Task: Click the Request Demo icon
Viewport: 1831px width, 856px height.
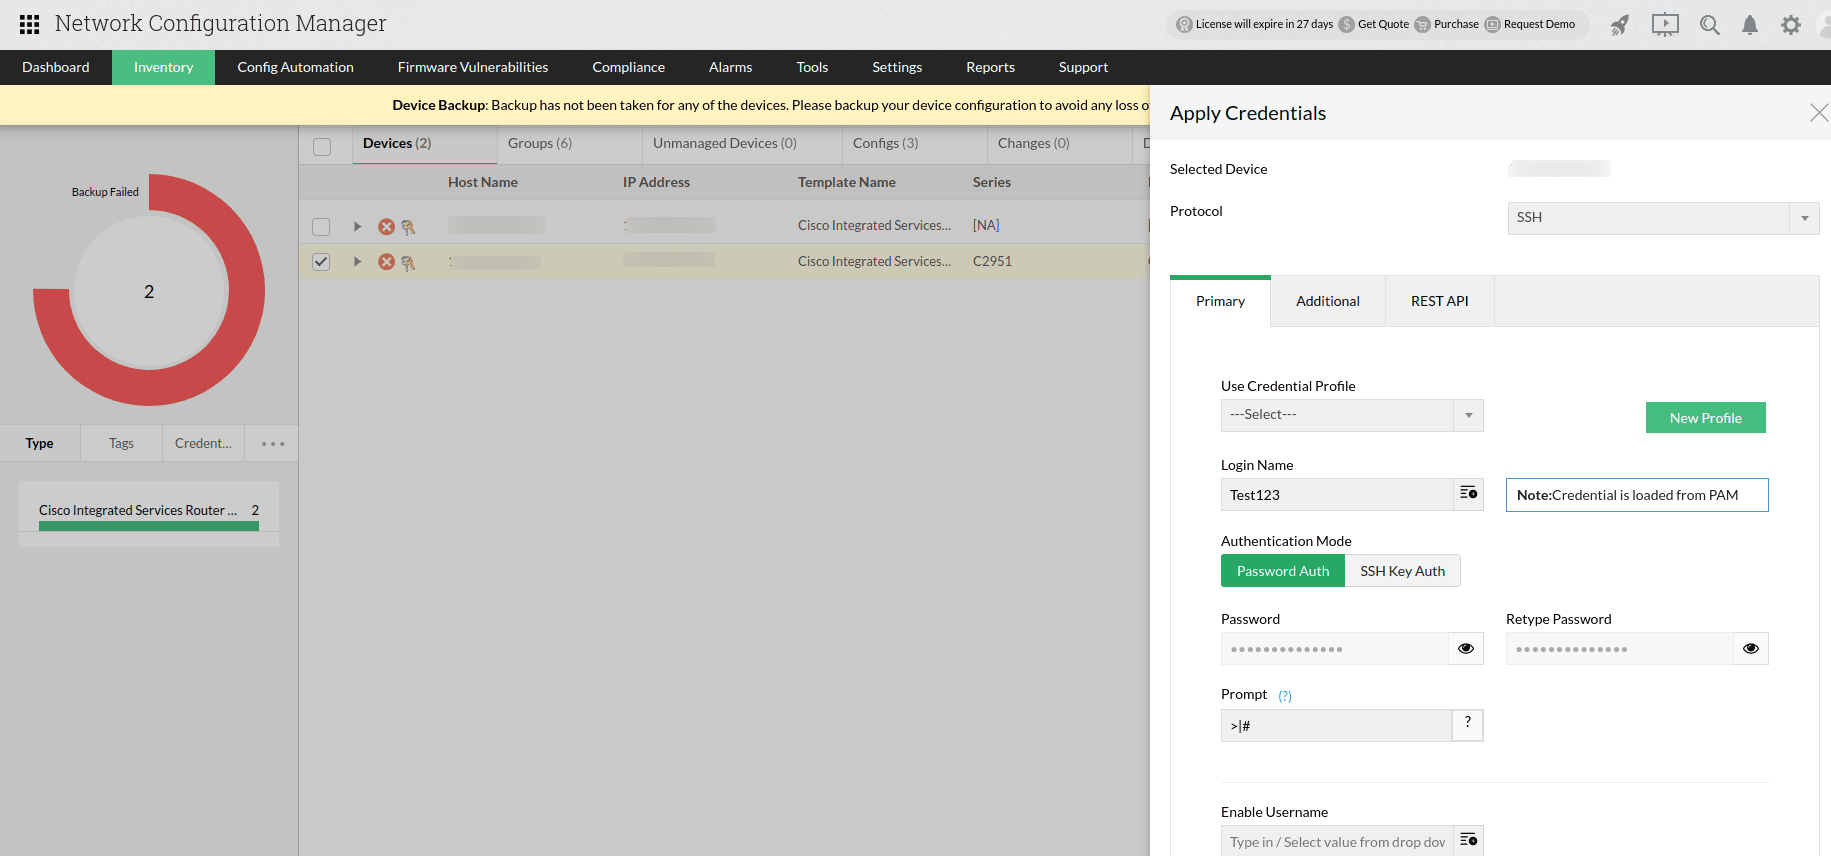Action: pyautogui.click(x=1492, y=25)
